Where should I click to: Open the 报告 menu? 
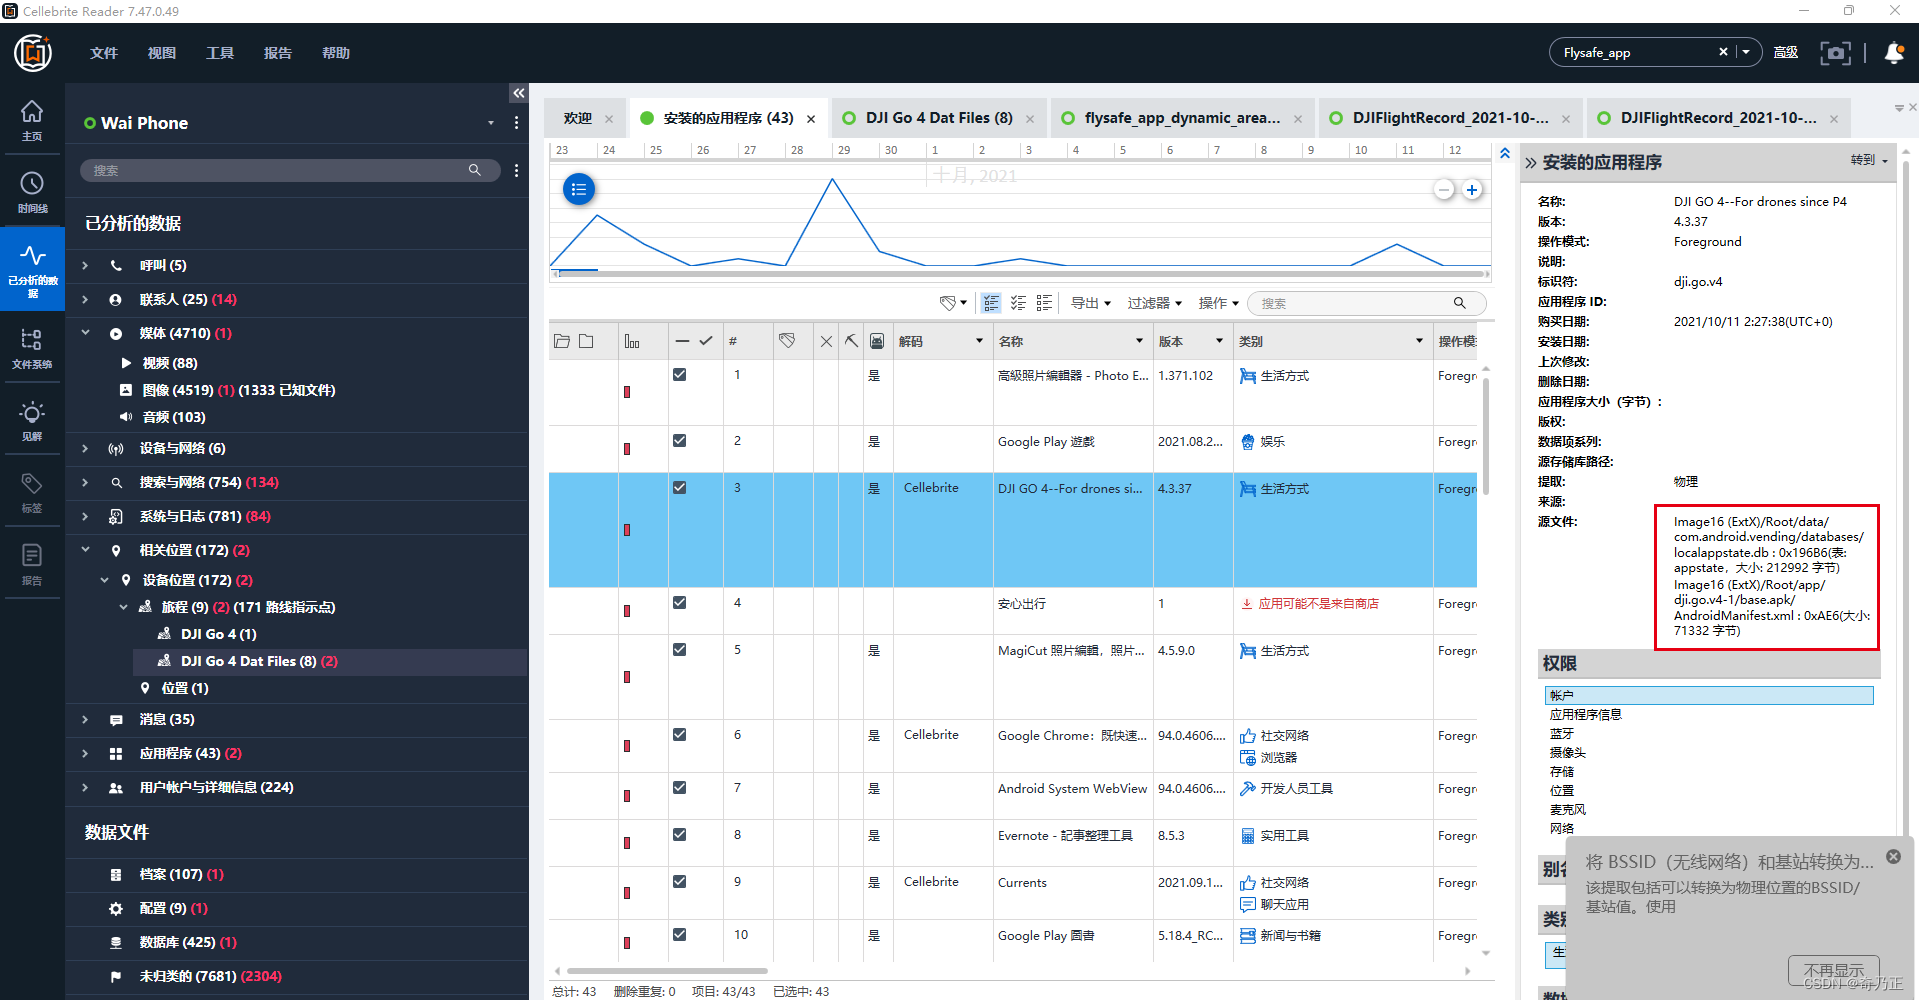(278, 53)
